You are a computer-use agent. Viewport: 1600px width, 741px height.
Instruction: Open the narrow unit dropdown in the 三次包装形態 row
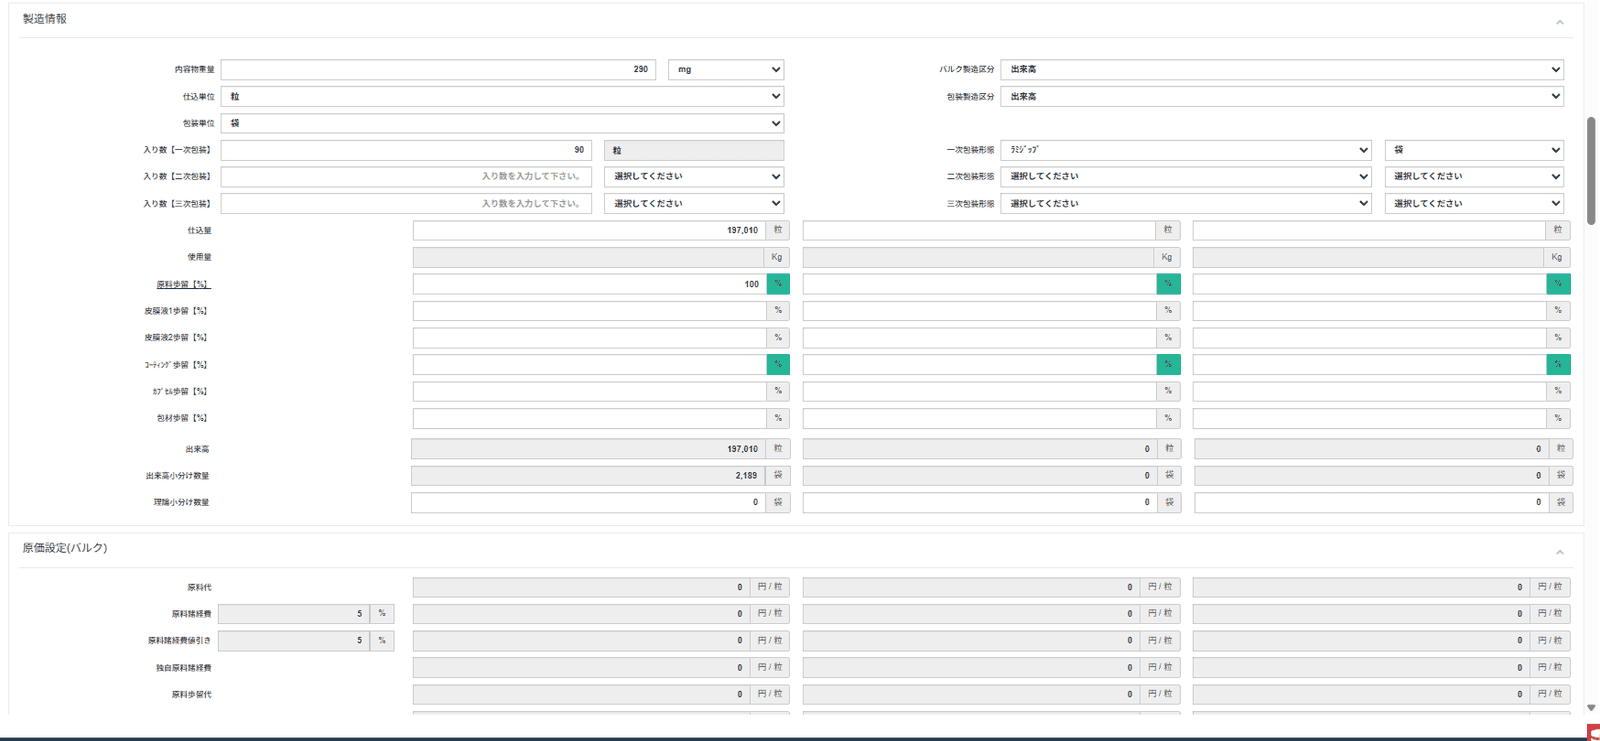tap(1474, 204)
